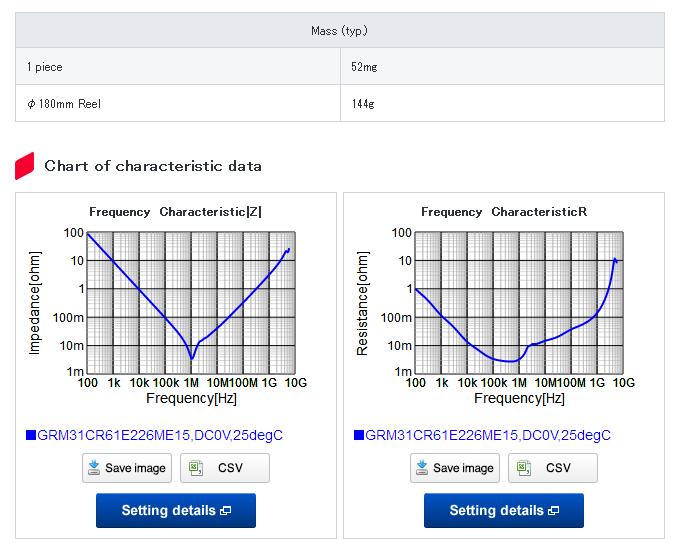Viewport: 678px width, 544px height.
Task: Click the blue legend square under resistance chart
Action: click(359, 435)
